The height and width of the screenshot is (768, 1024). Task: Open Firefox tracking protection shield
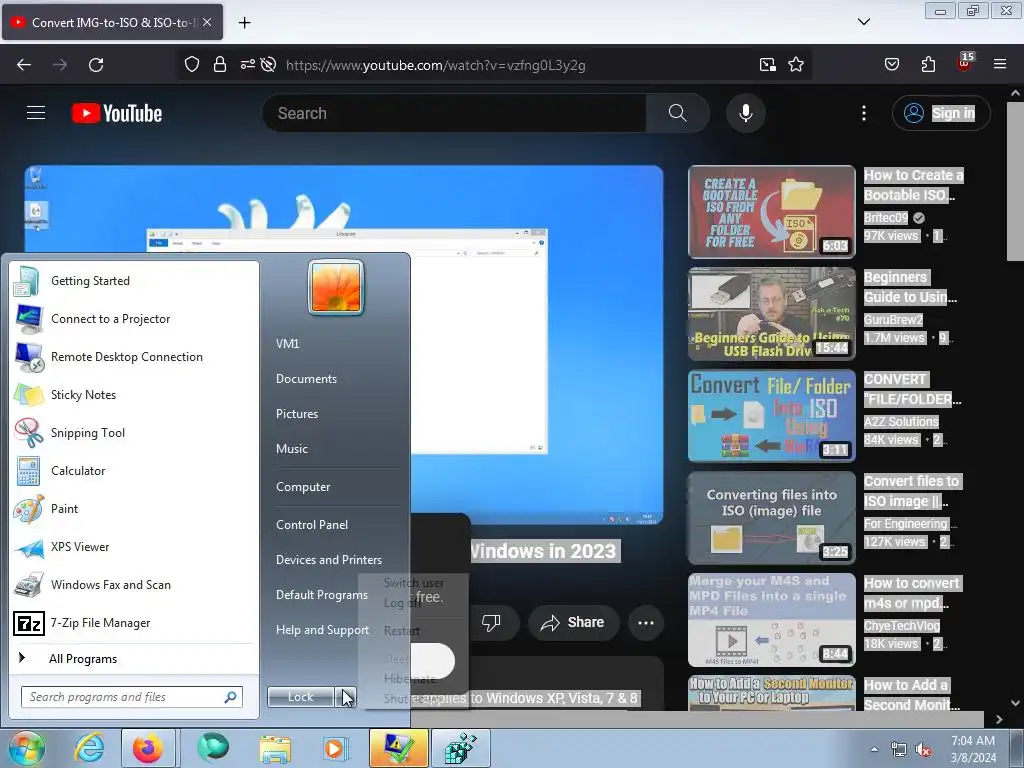pyautogui.click(x=191, y=65)
